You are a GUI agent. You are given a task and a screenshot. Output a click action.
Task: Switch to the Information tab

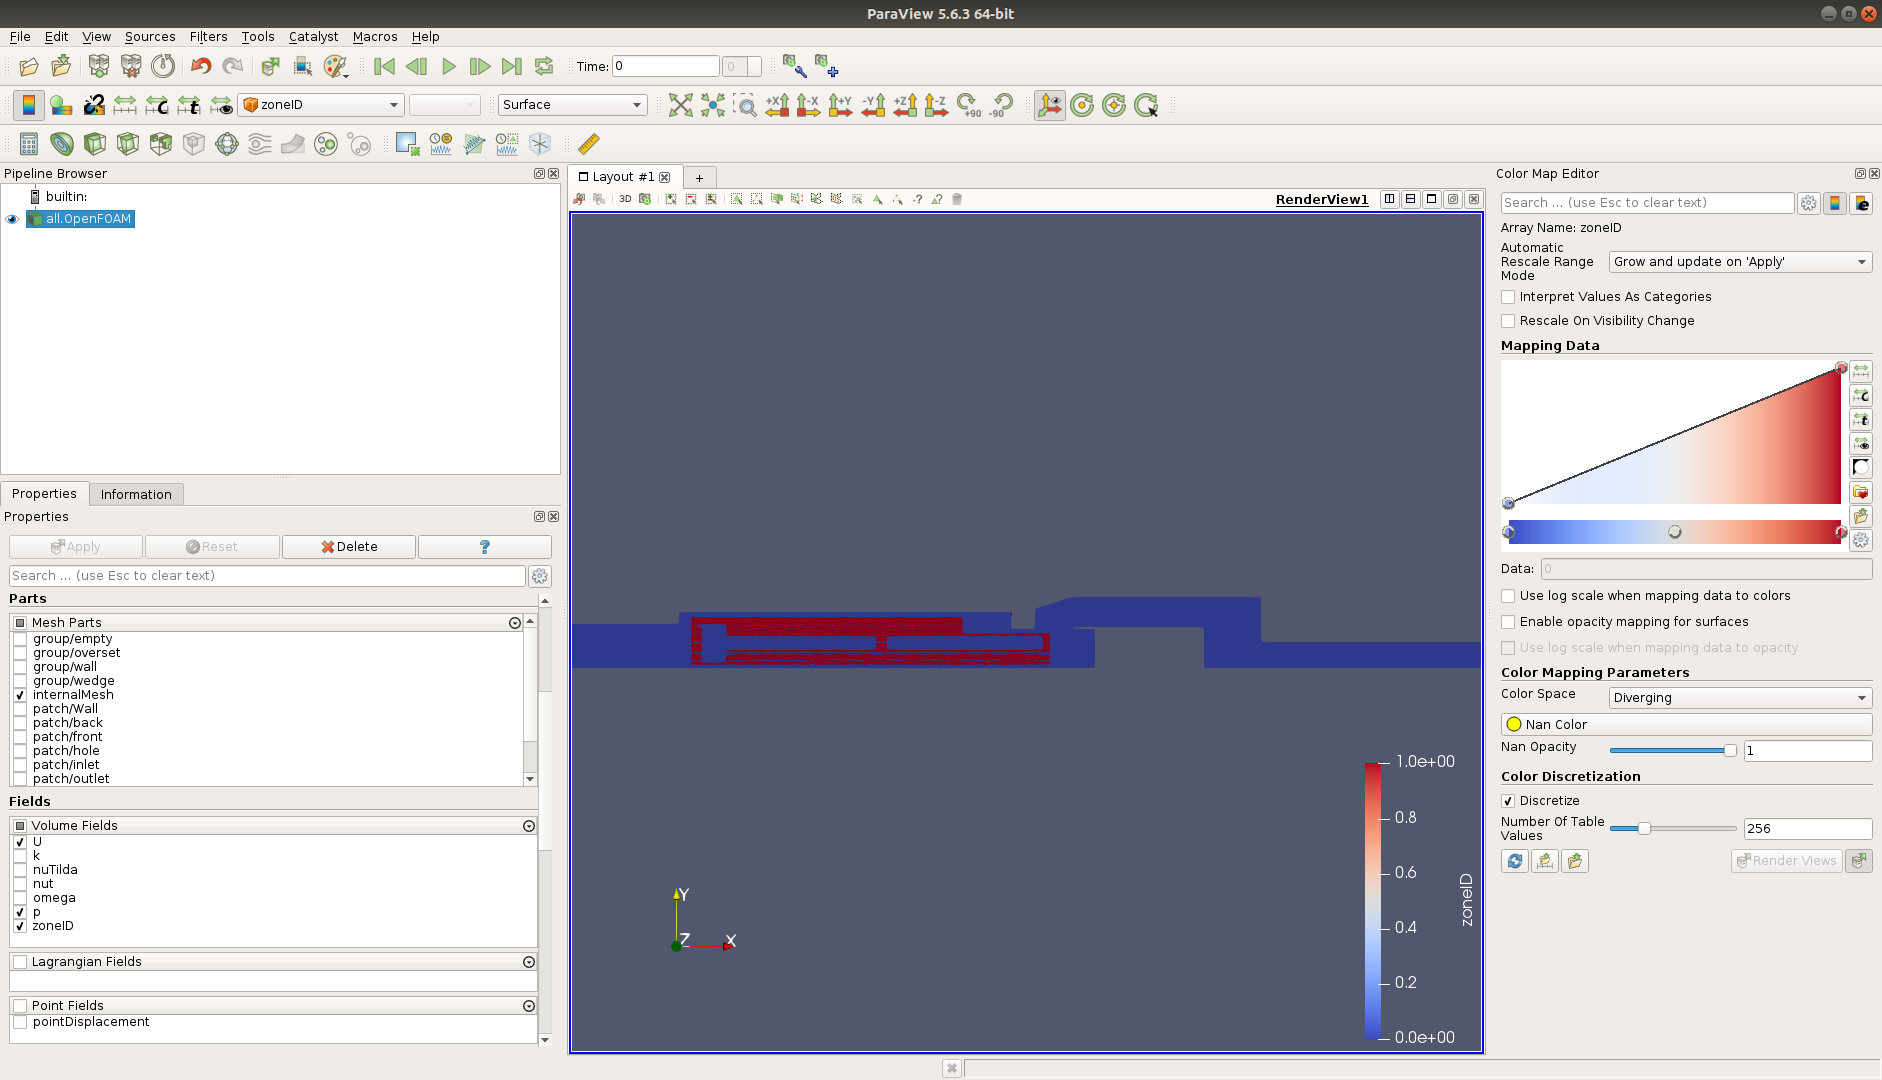(x=136, y=494)
